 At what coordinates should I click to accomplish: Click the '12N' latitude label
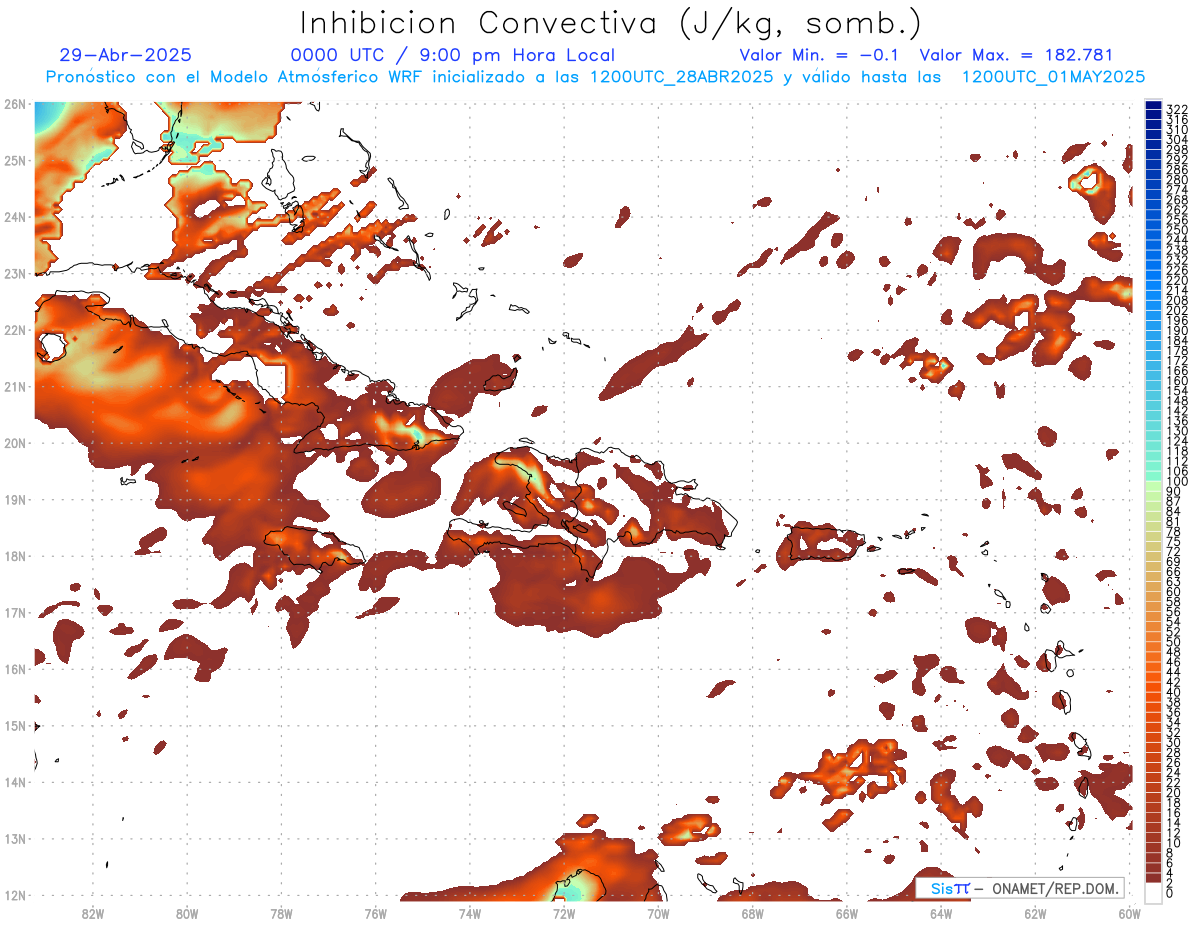(x=15, y=895)
